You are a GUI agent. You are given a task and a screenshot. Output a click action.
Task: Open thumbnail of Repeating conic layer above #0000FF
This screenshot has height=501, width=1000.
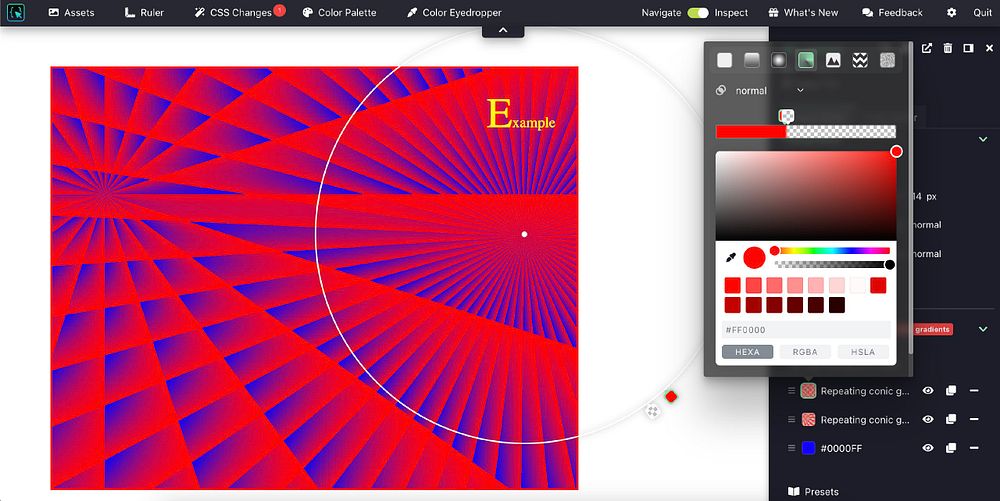coord(808,419)
